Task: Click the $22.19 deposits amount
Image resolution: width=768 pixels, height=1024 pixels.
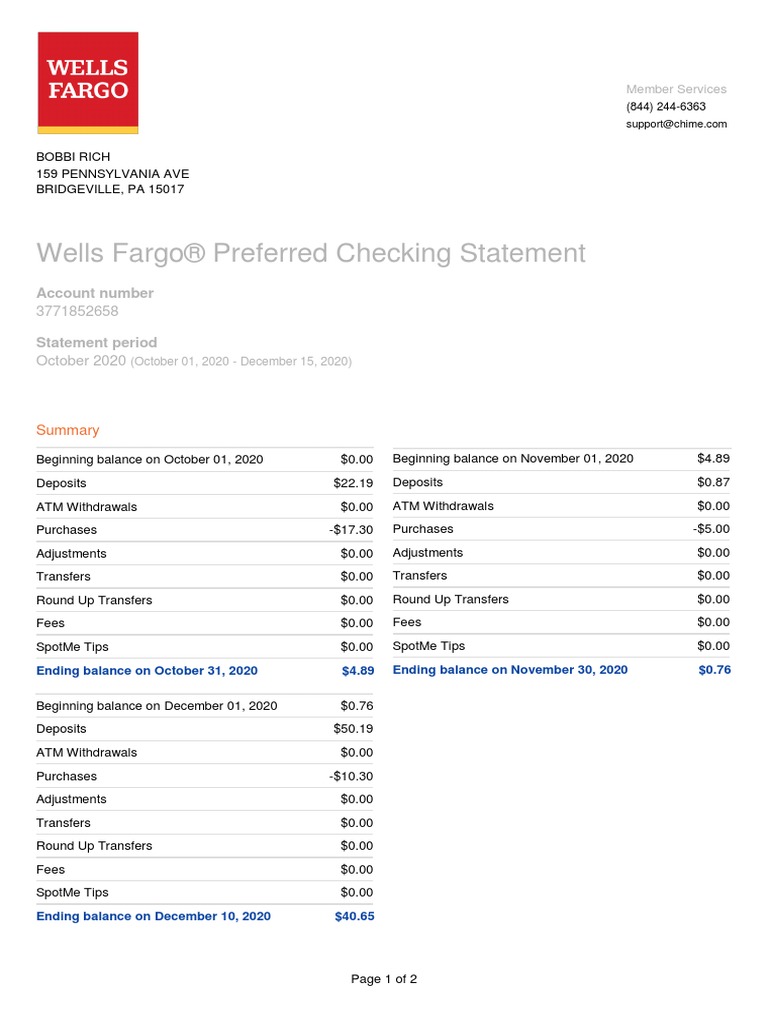Action: click(353, 483)
